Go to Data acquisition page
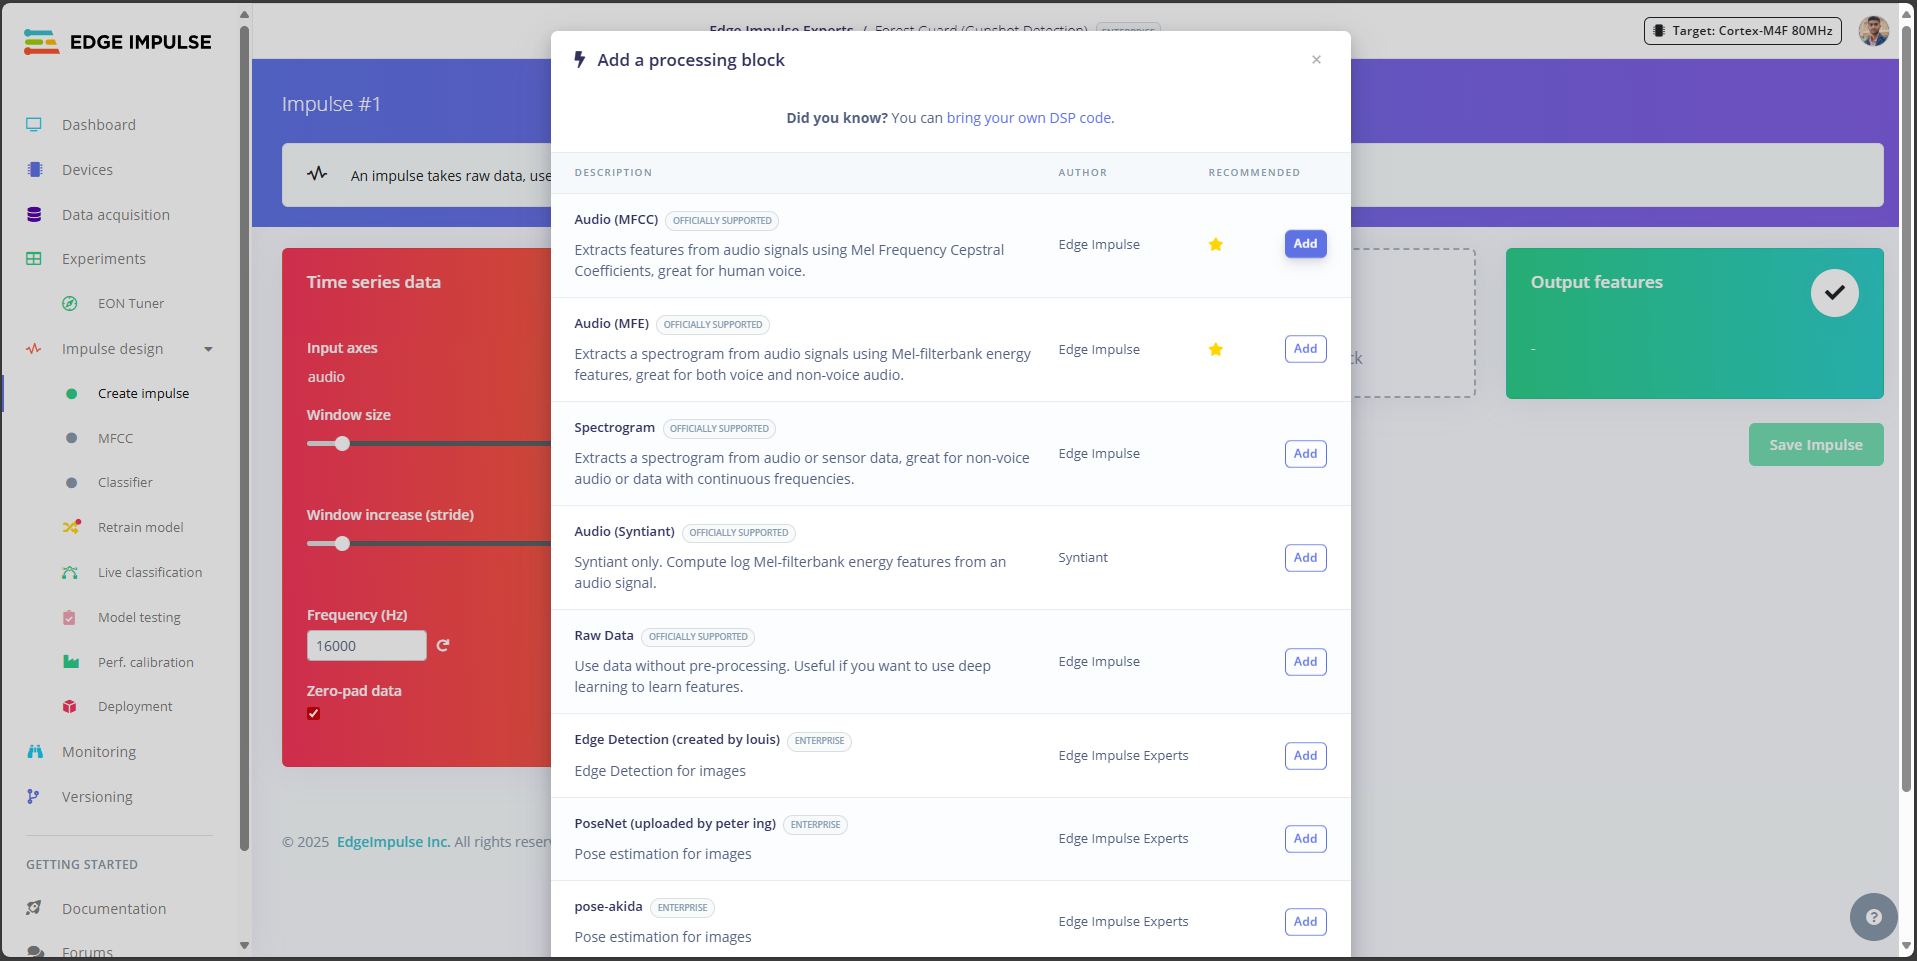The image size is (1917, 961). (116, 215)
